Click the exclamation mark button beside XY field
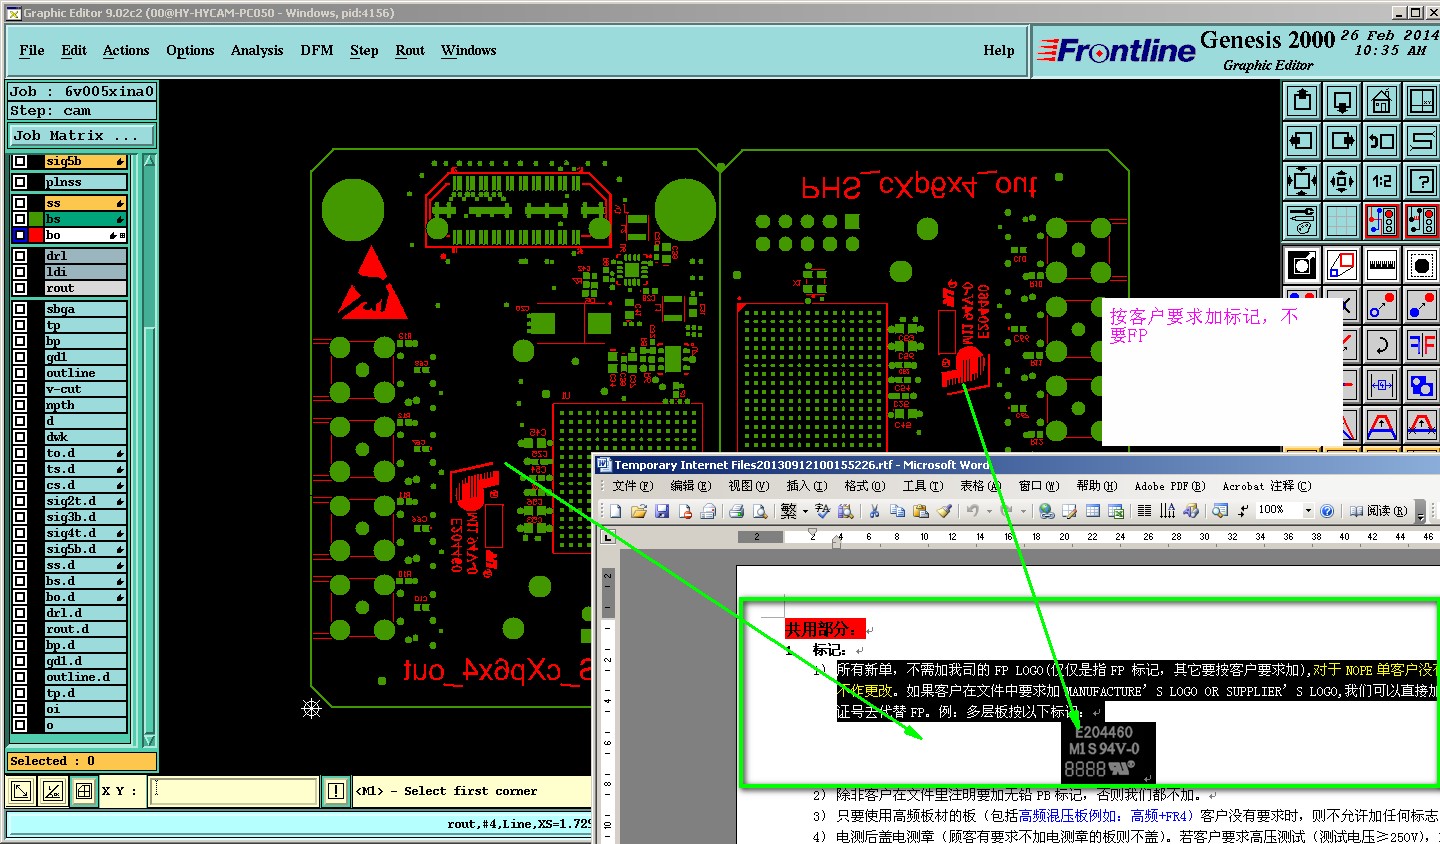1440x844 pixels. 336,791
